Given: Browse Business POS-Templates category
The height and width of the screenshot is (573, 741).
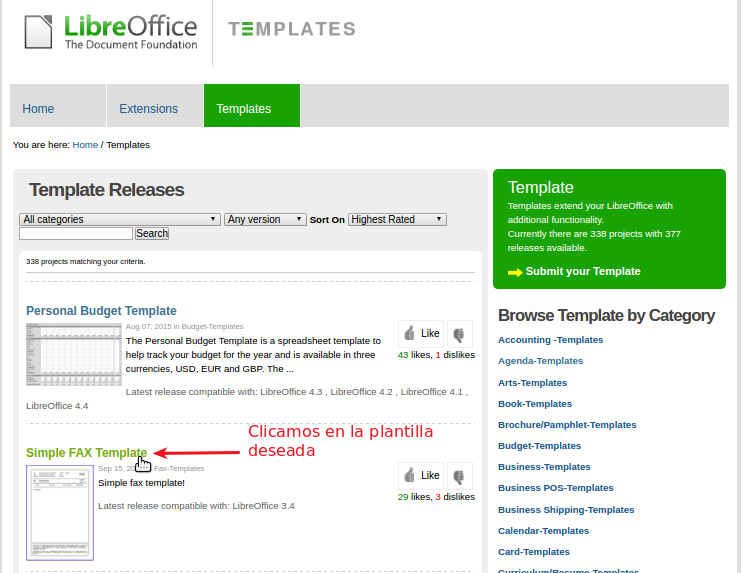Looking at the screenshot, I should click(x=555, y=488).
